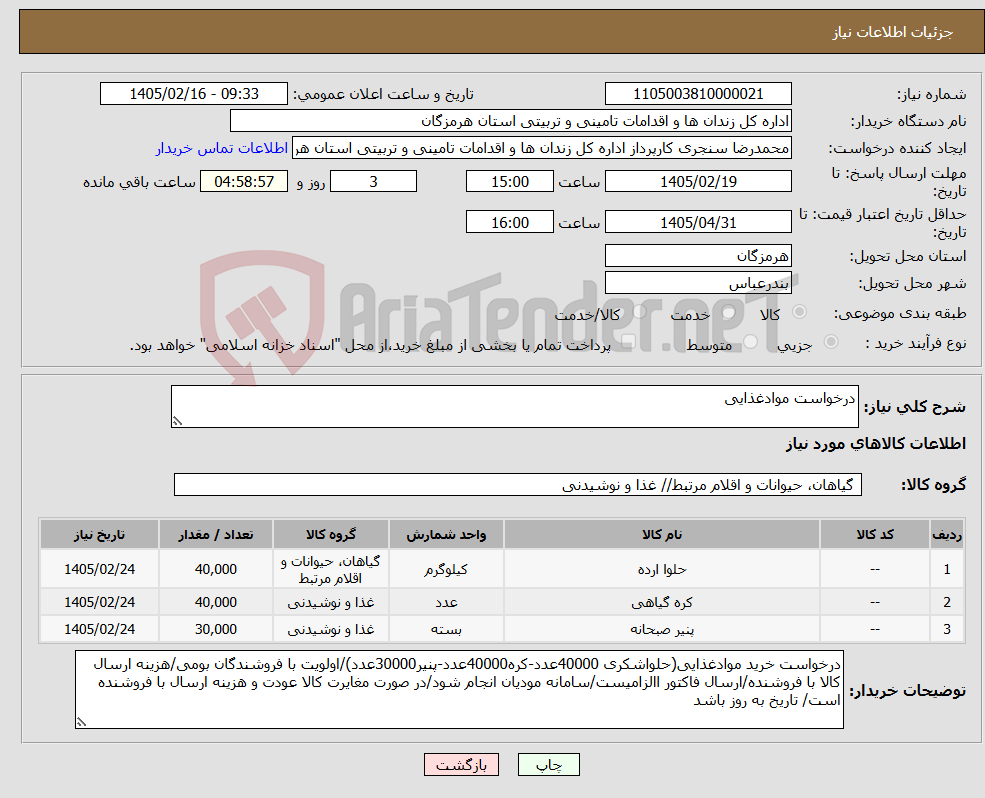Click quantity 40,000 in حلوا ارده row

216,569
